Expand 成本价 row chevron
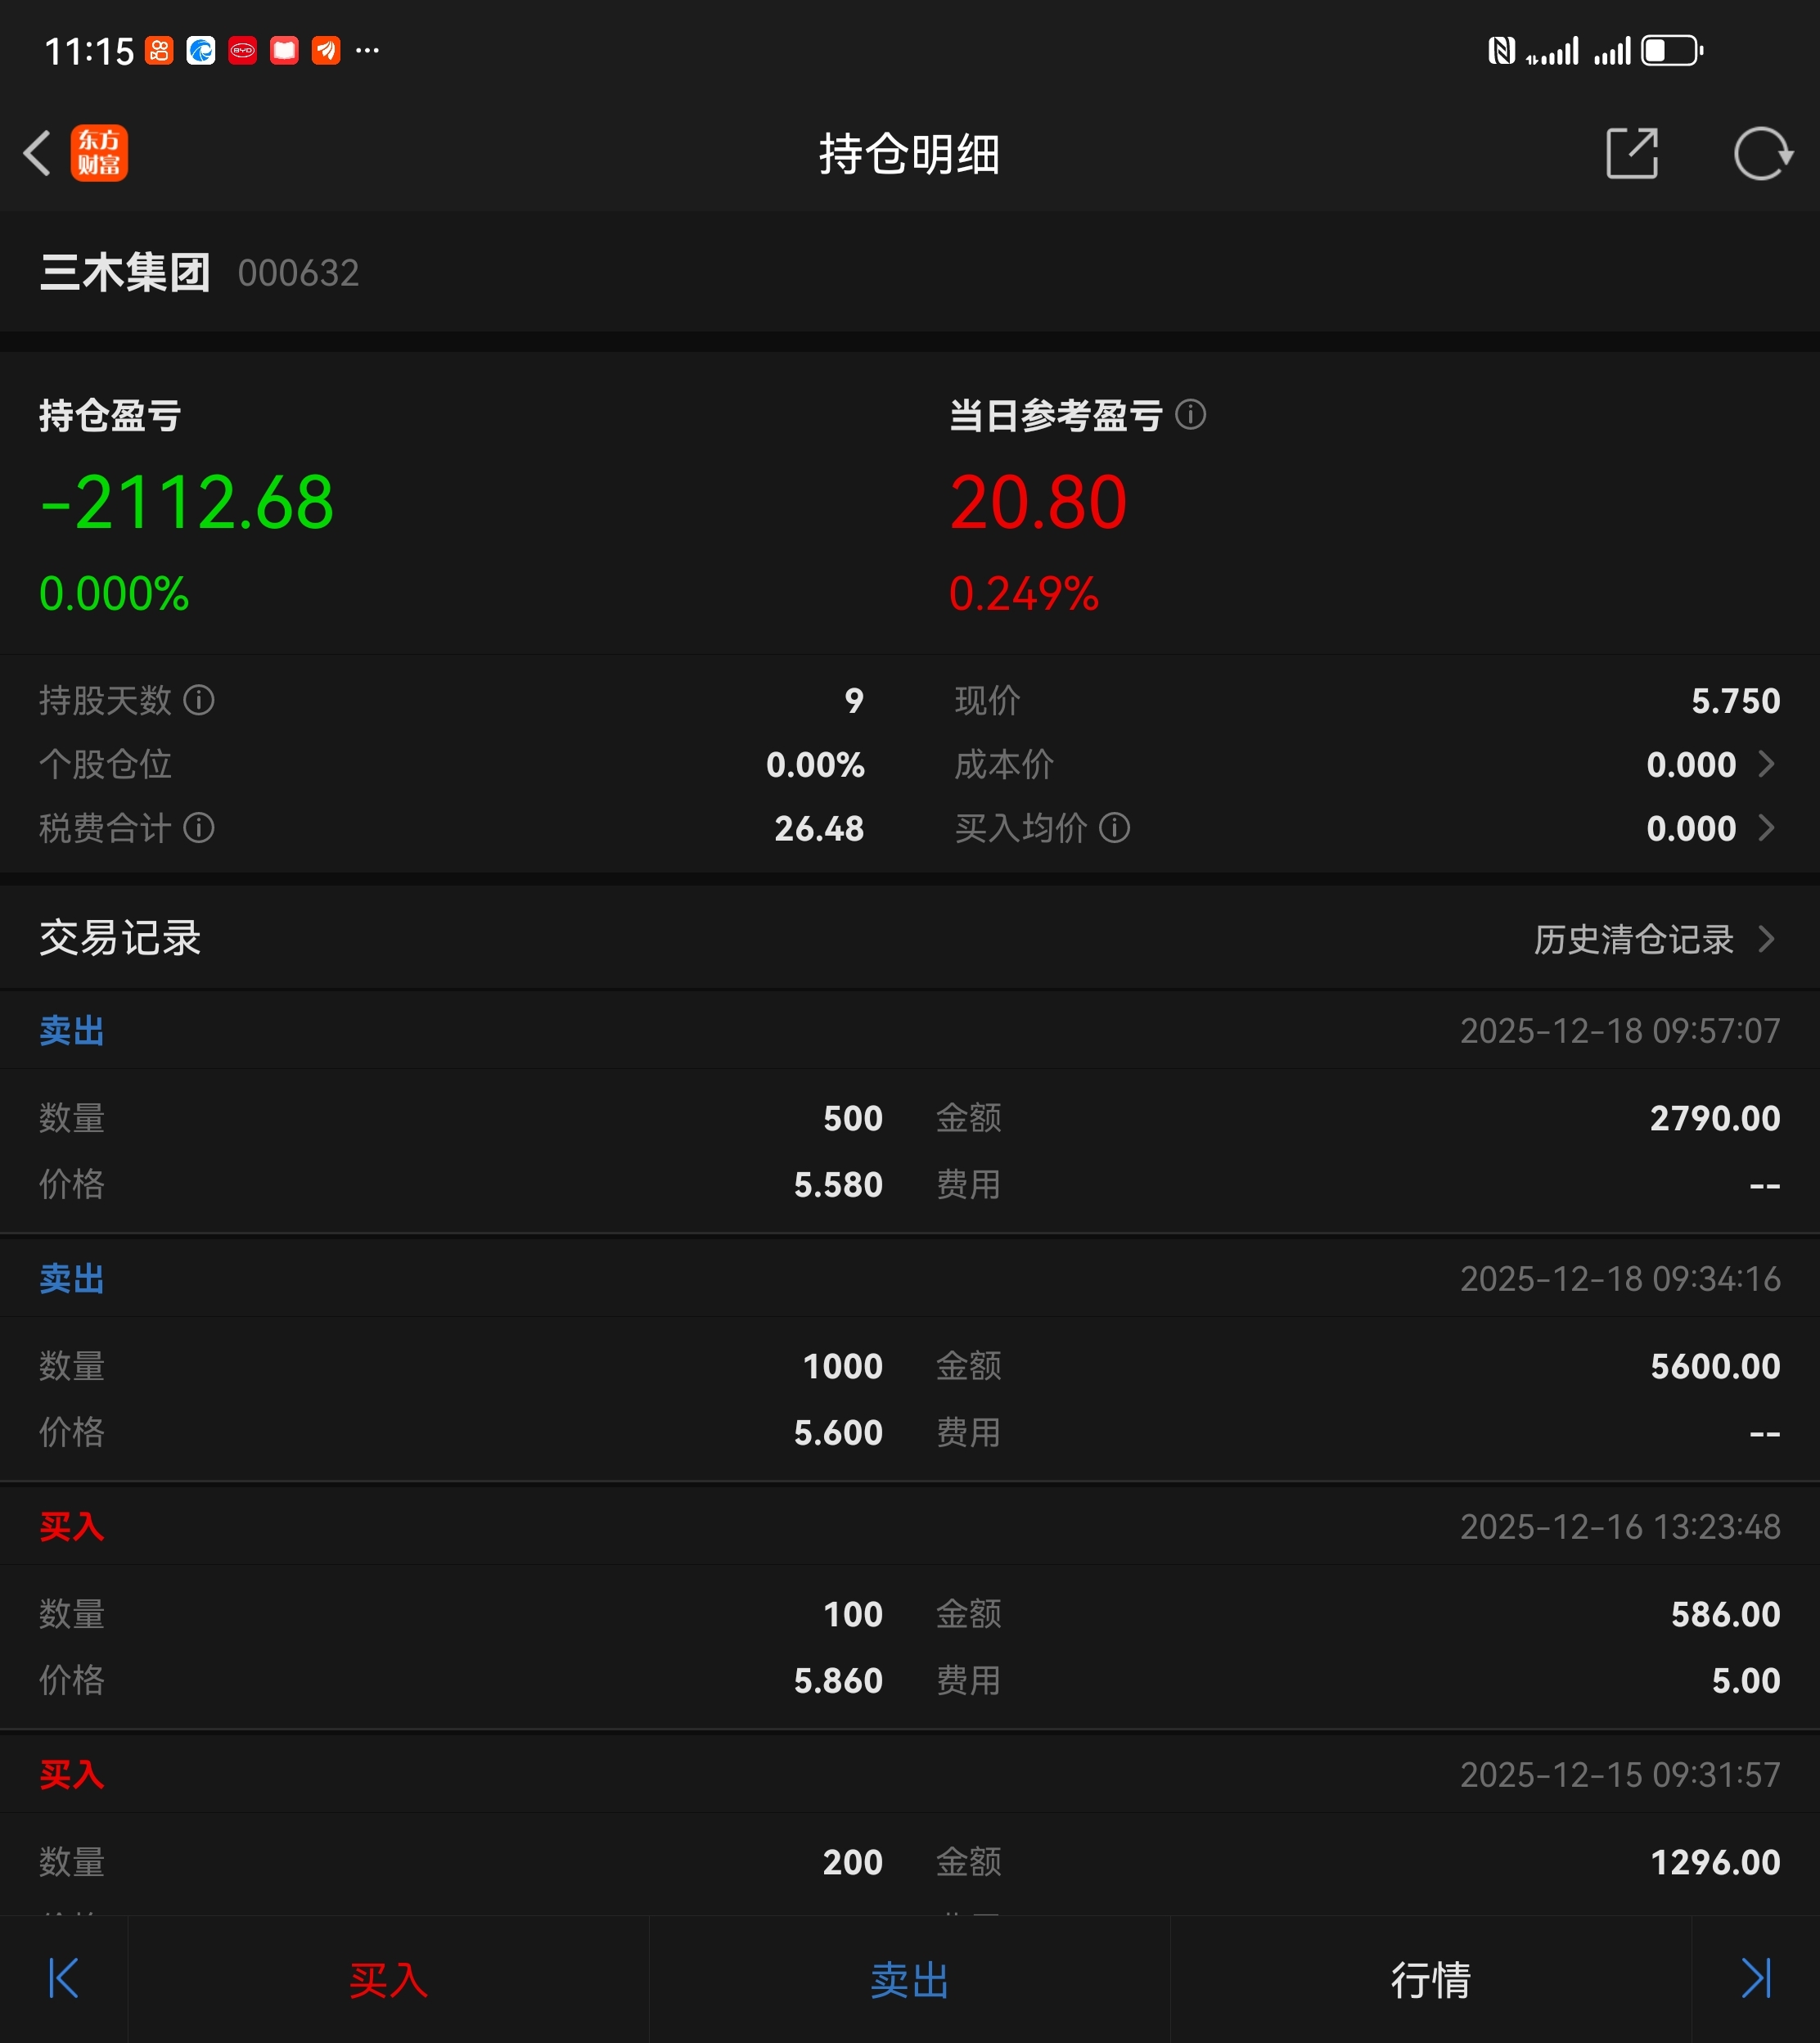Screen dimensions: 1820x2043 point(1766,764)
